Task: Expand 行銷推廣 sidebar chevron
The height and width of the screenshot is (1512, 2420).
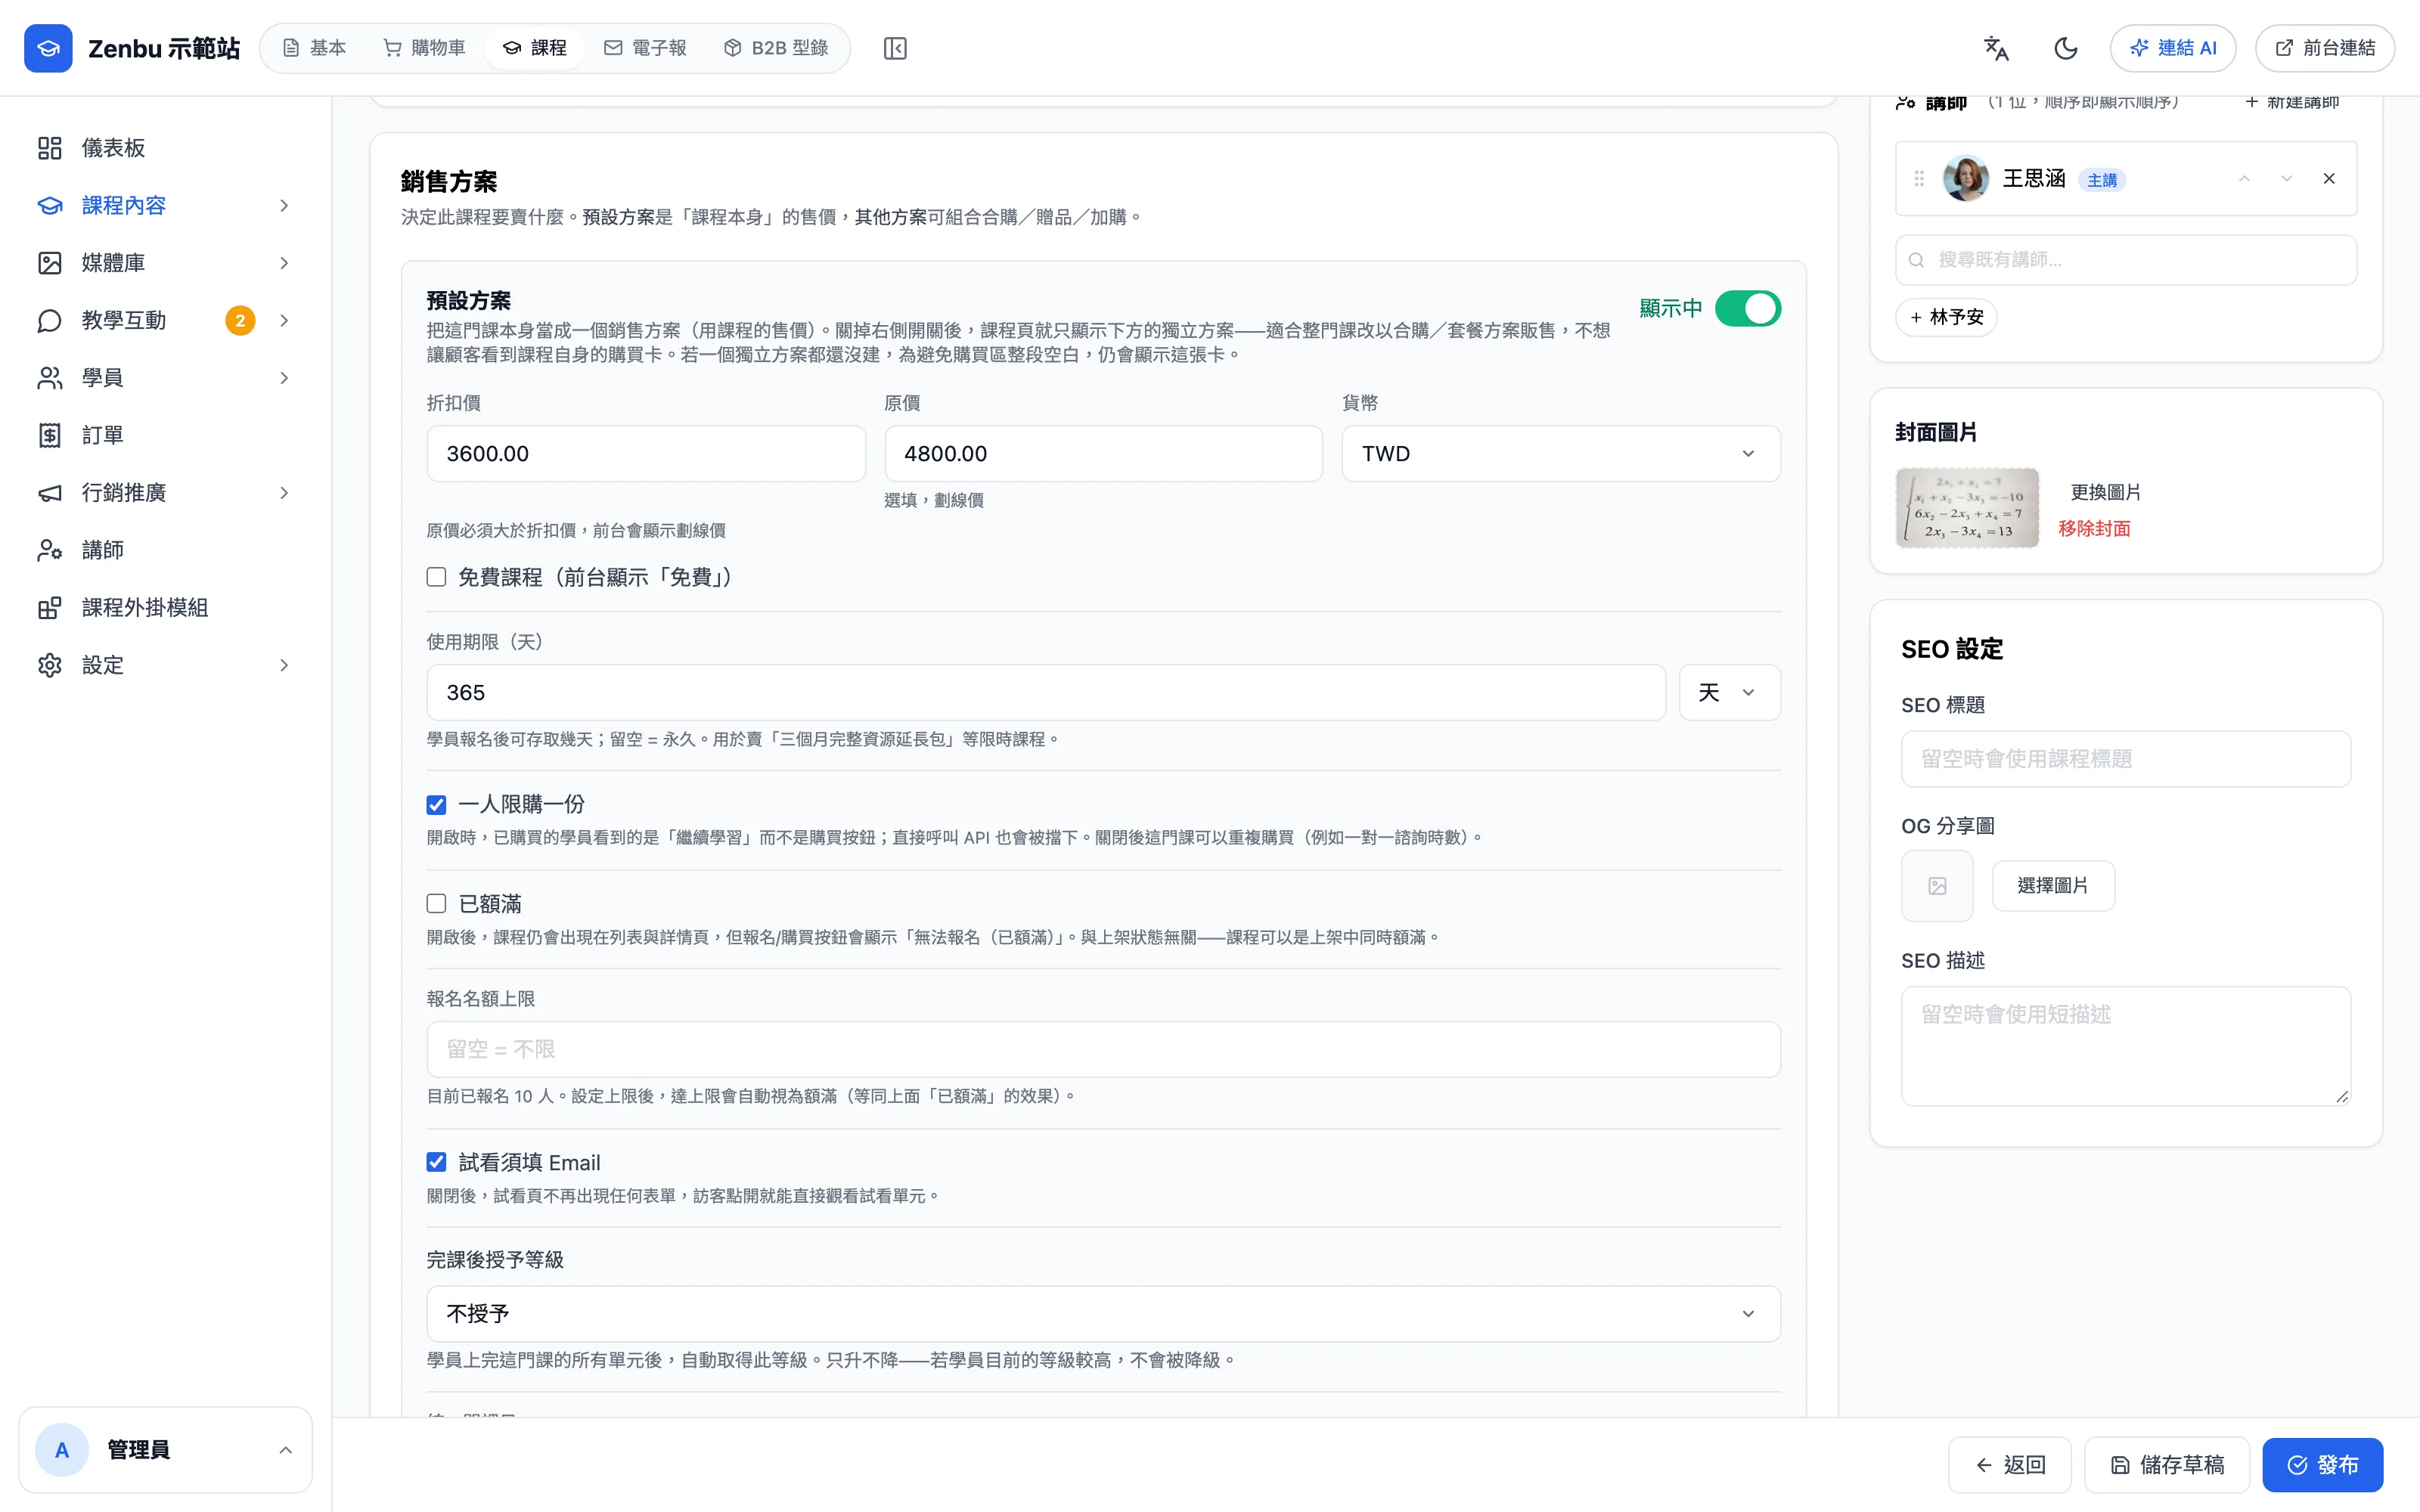Action: [284, 493]
